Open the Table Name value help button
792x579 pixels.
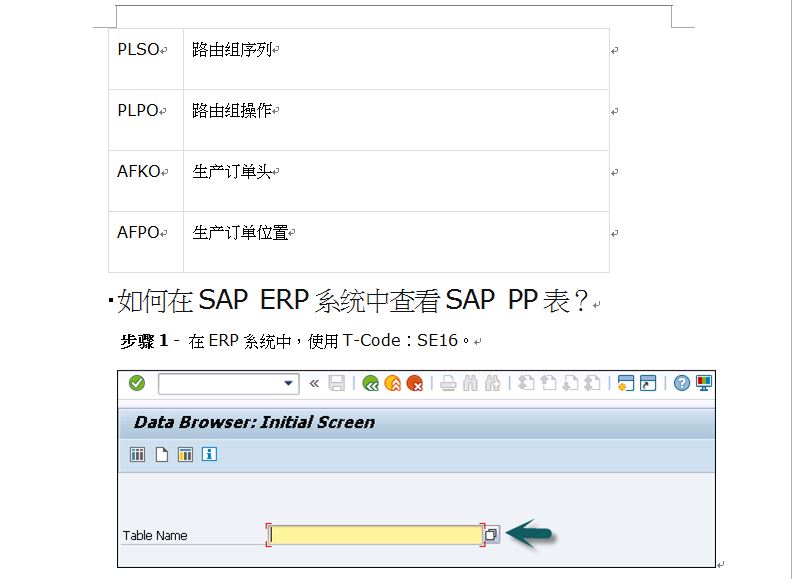(491, 535)
